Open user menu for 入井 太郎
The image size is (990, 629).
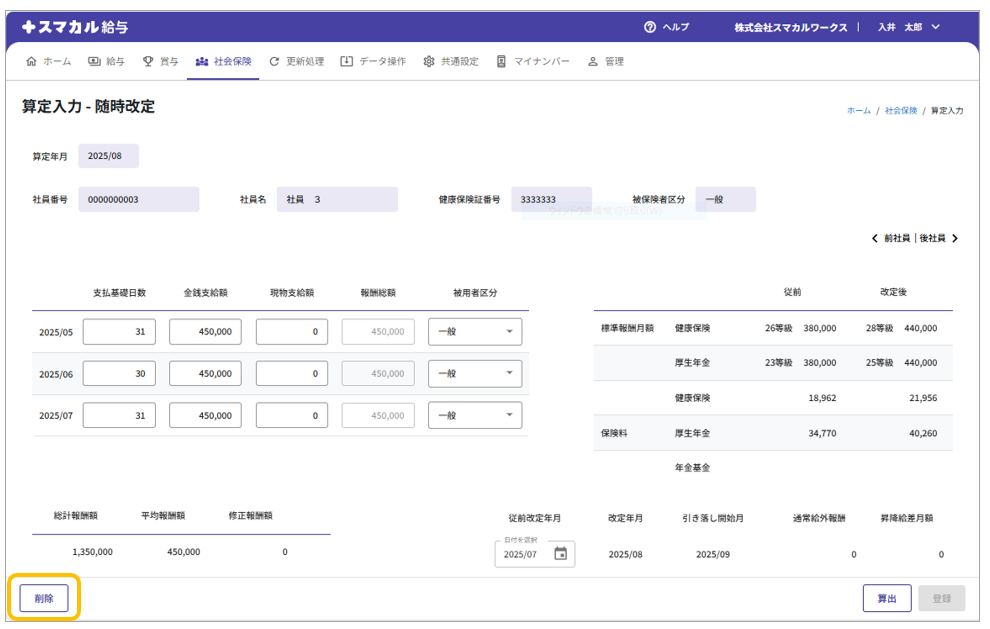(x=909, y=27)
